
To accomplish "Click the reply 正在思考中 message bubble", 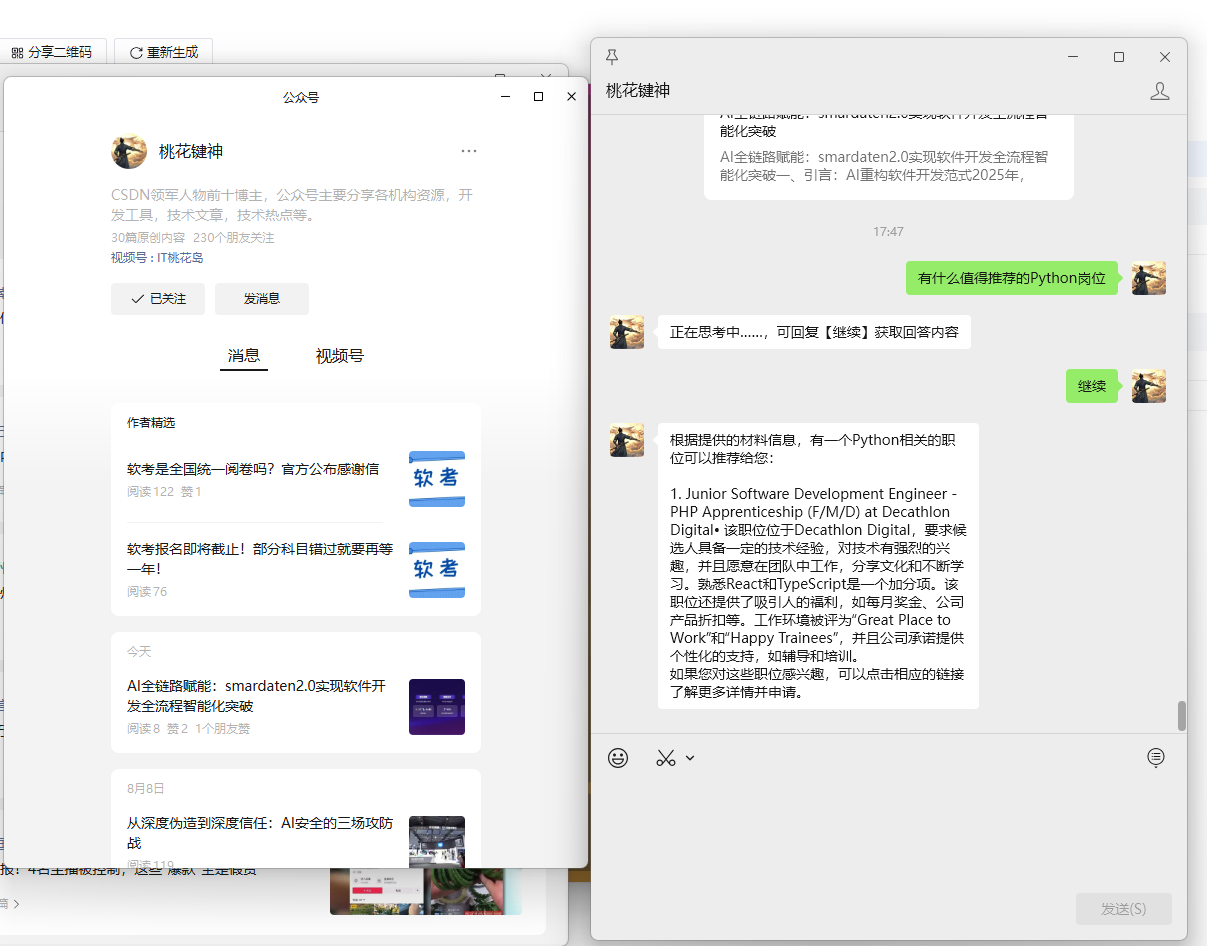I will click(x=814, y=332).
